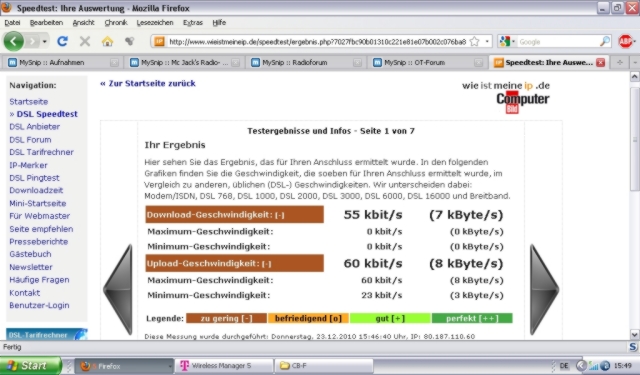Open the Ansicht menu

[x=83, y=23]
